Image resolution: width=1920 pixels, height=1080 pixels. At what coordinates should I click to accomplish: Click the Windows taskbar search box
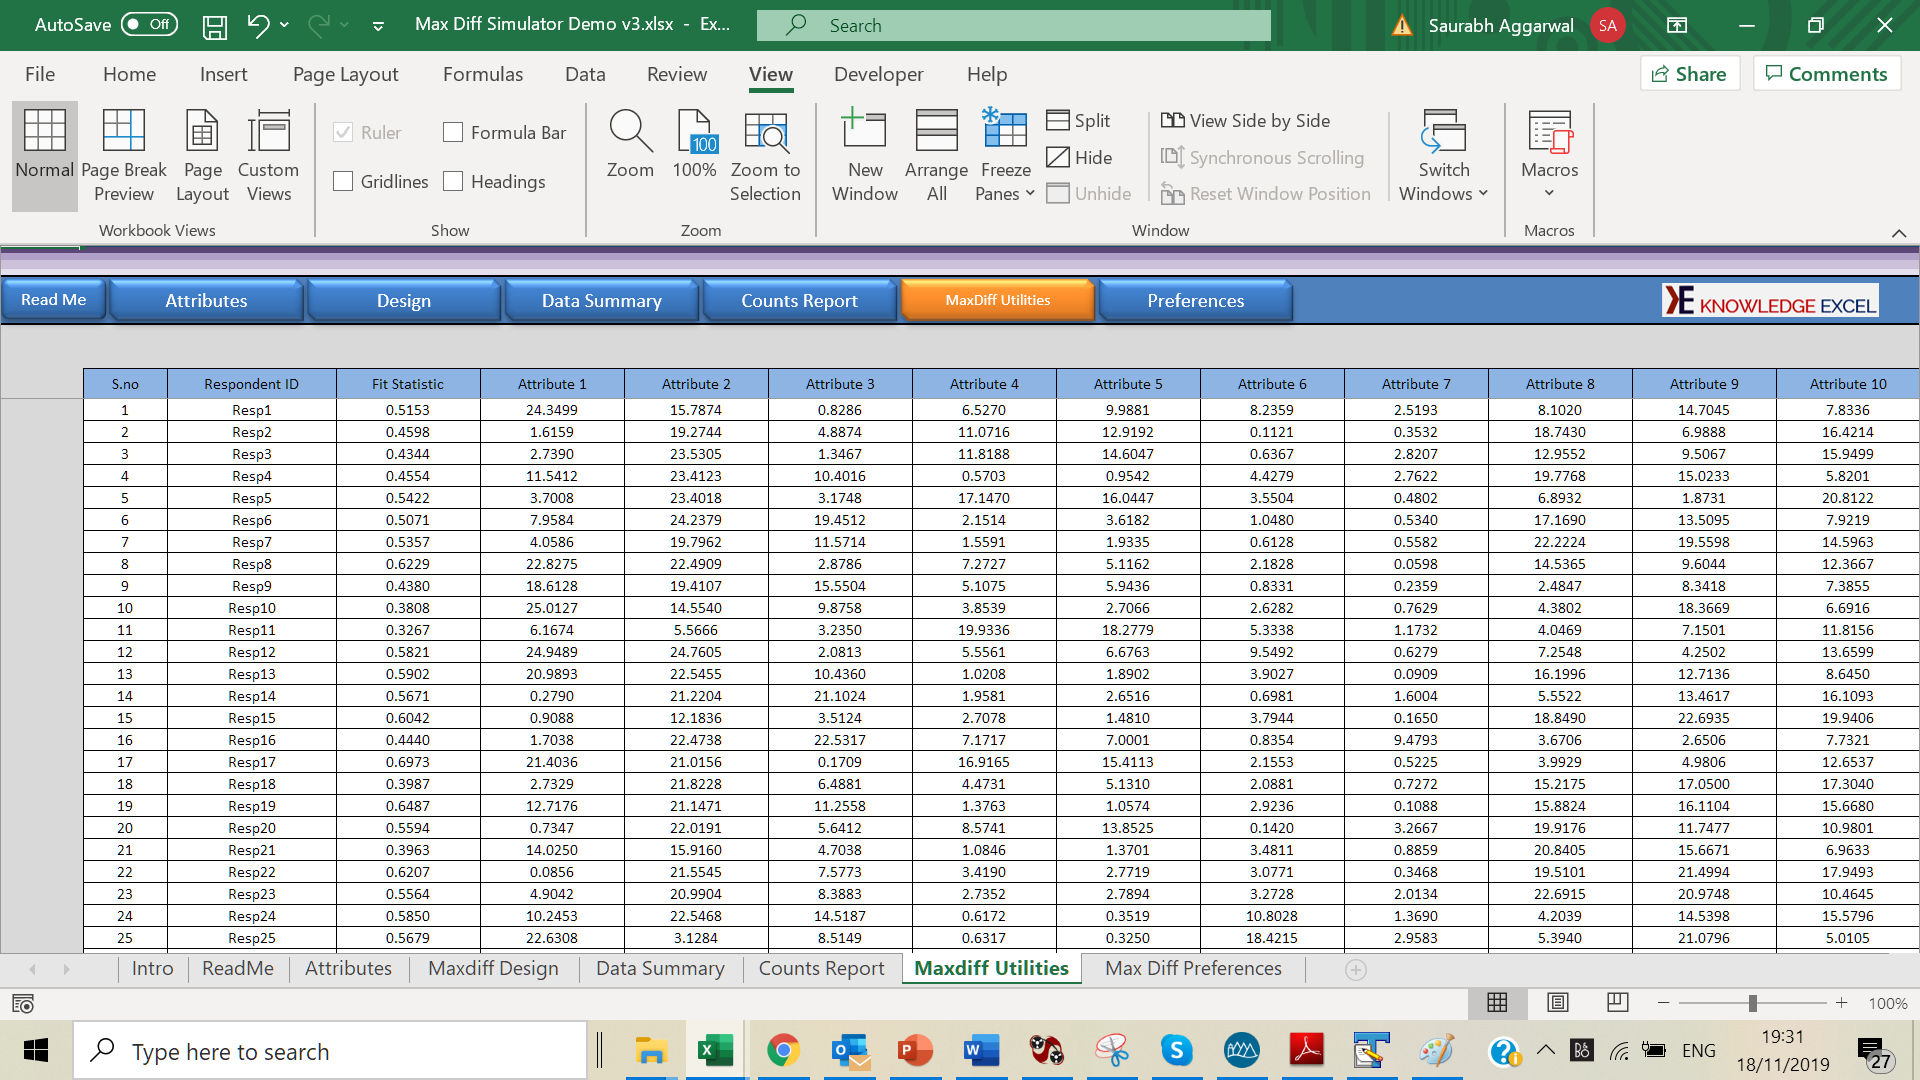(330, 1051)
